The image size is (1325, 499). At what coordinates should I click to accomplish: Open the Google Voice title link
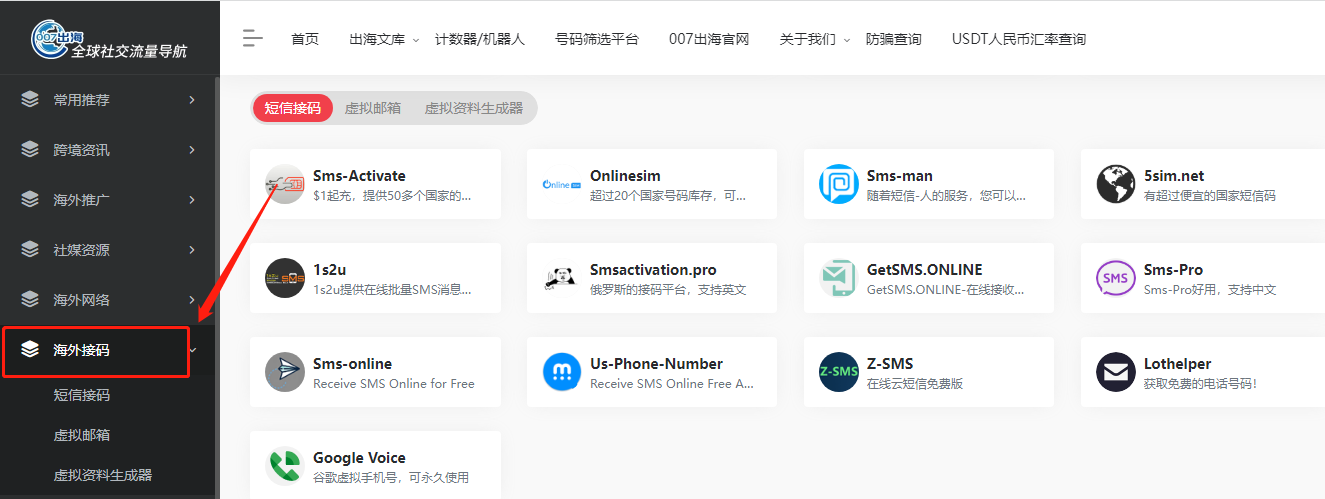coord(359,458)
